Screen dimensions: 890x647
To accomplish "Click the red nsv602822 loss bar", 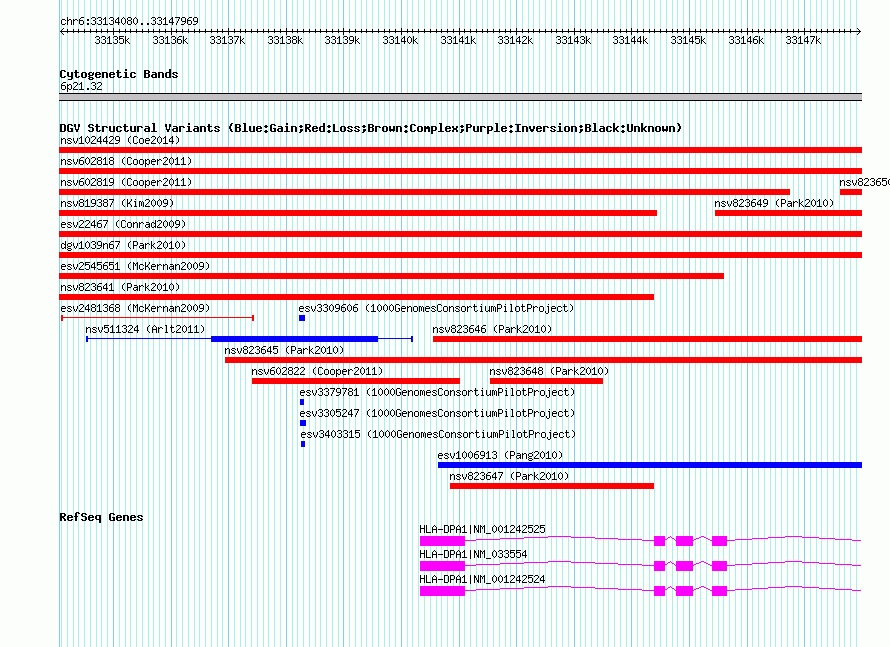I will point(356,381).
